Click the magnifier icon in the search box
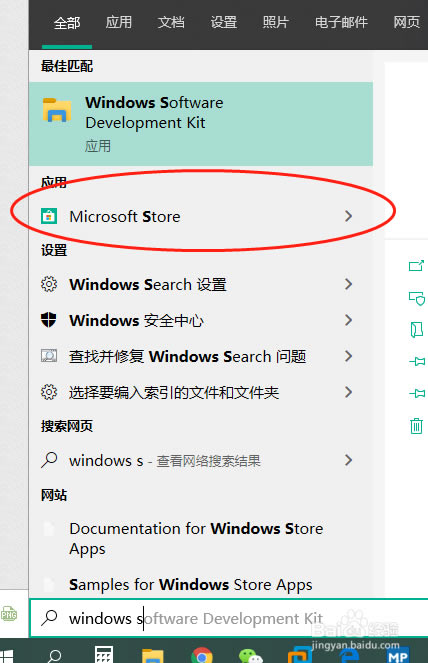Viewport: 428px width, 663px height. (x=49, y=618)
